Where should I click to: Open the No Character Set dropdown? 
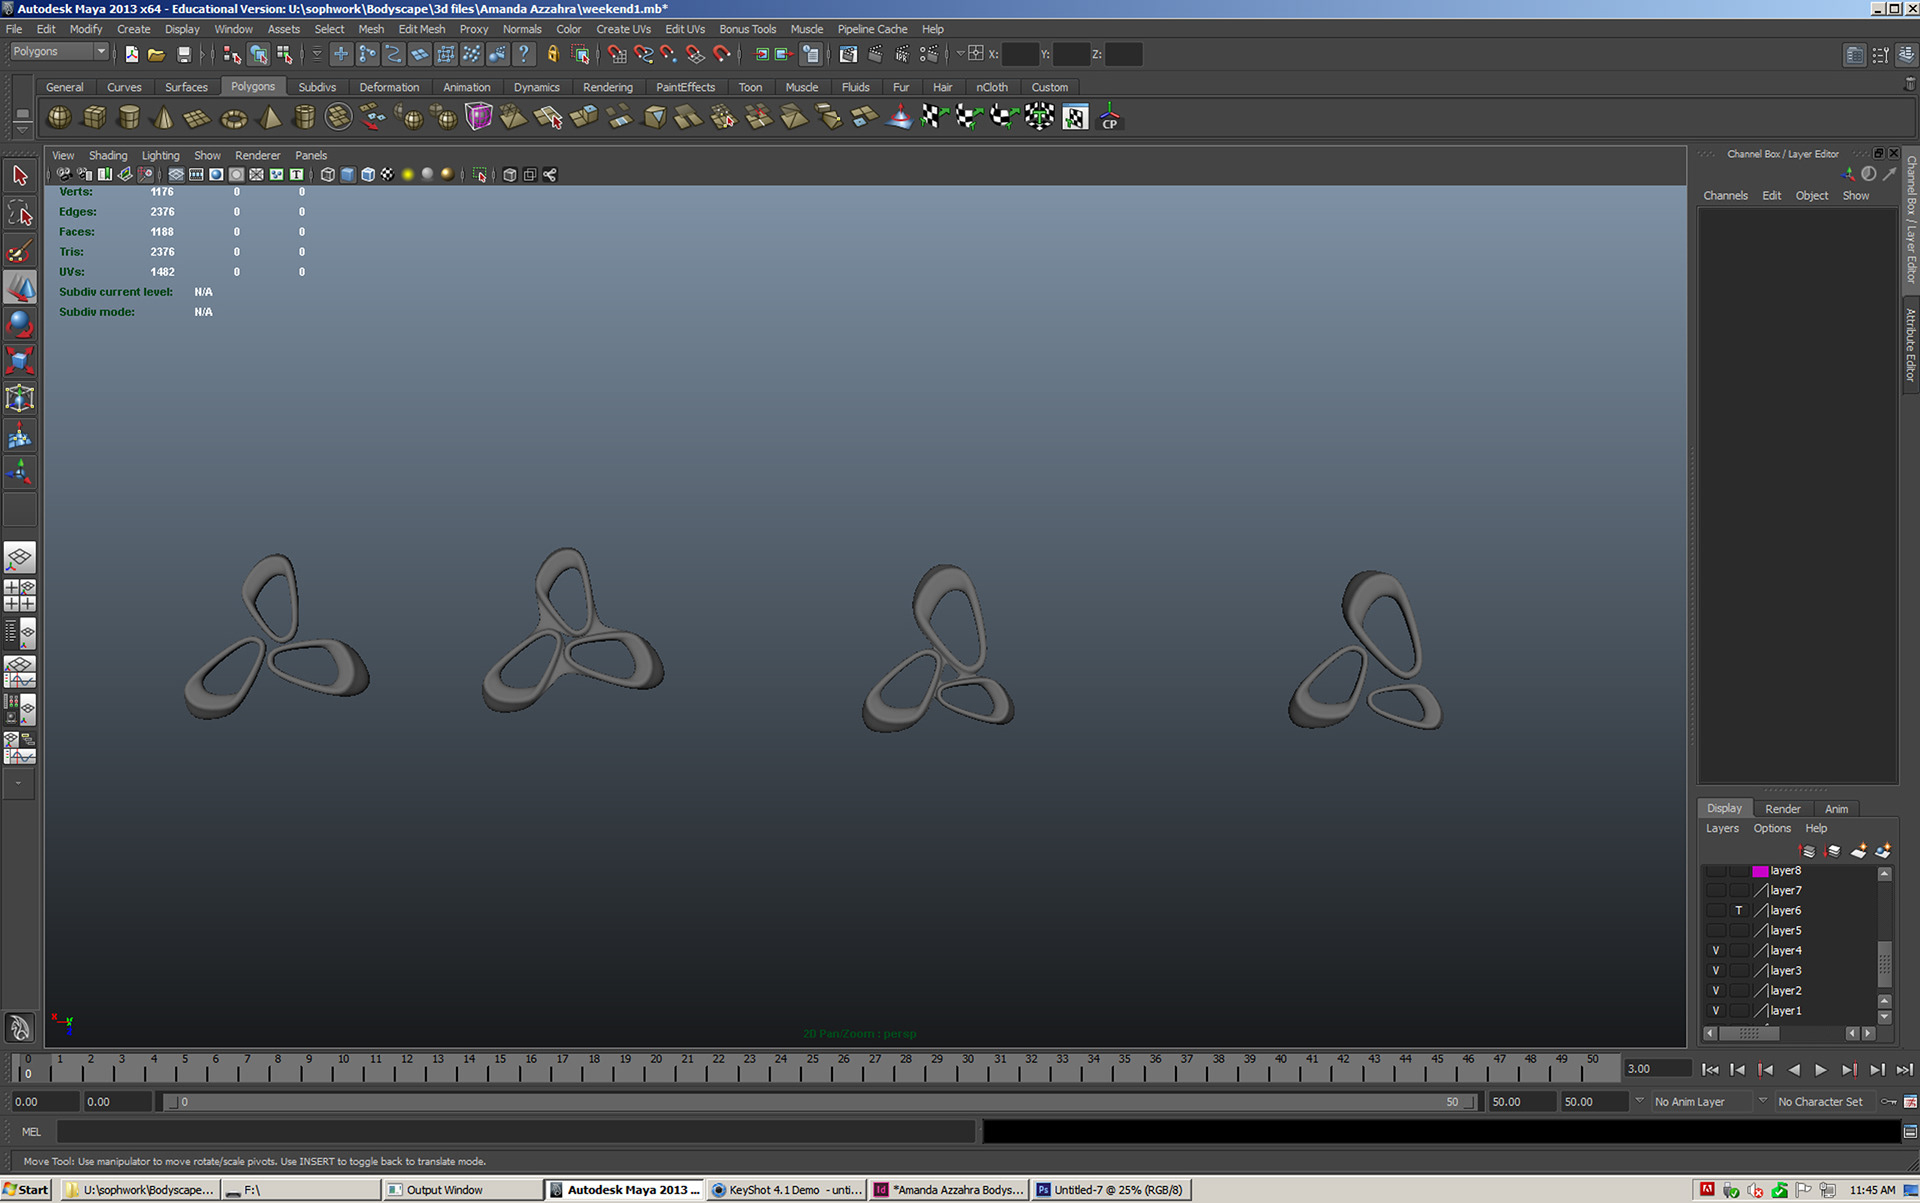click(x=1763, y=1101)
